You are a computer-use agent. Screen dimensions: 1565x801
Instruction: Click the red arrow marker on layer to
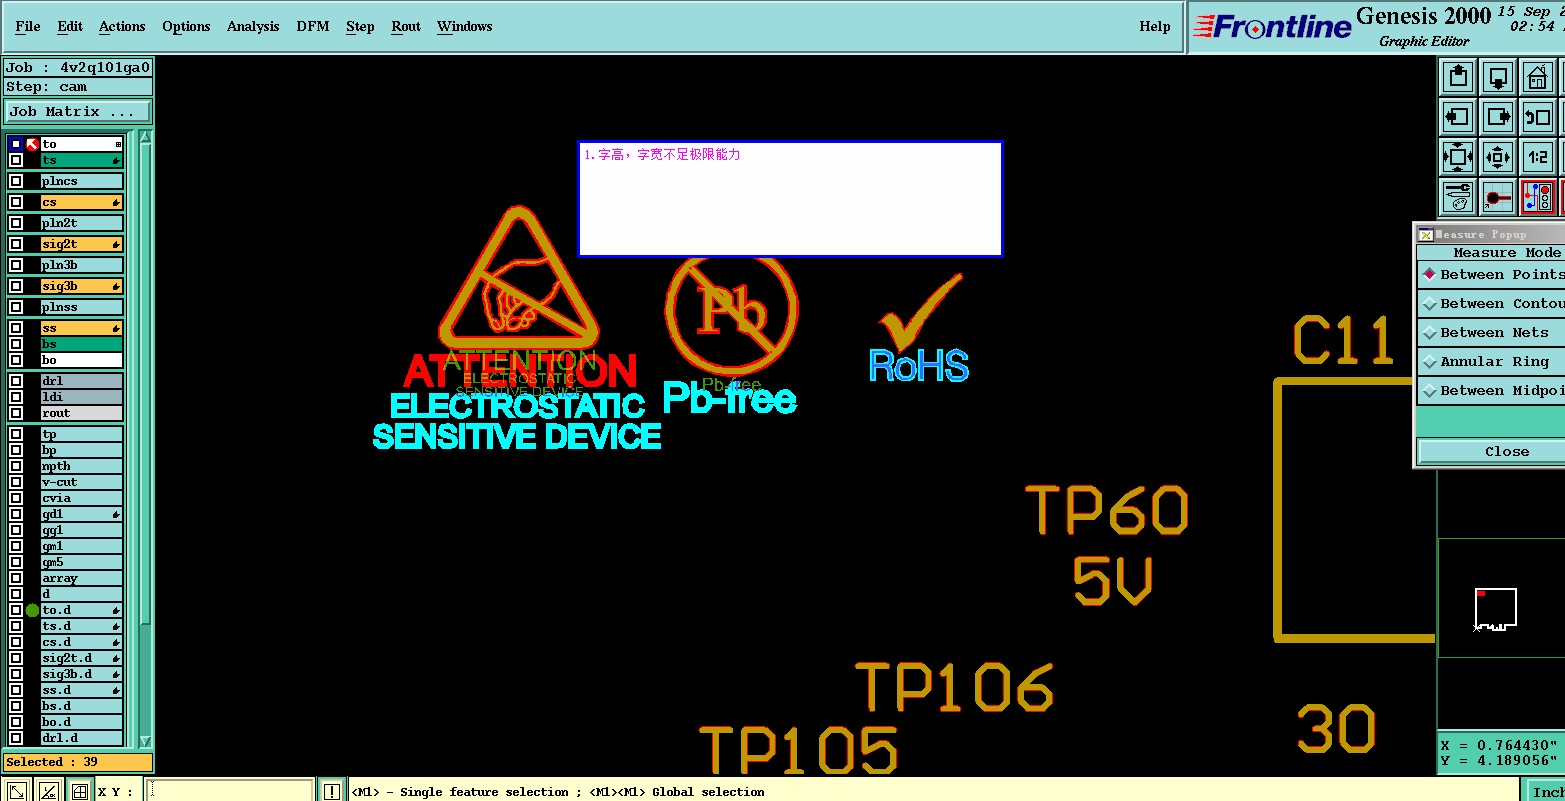[x=32, y=144]
